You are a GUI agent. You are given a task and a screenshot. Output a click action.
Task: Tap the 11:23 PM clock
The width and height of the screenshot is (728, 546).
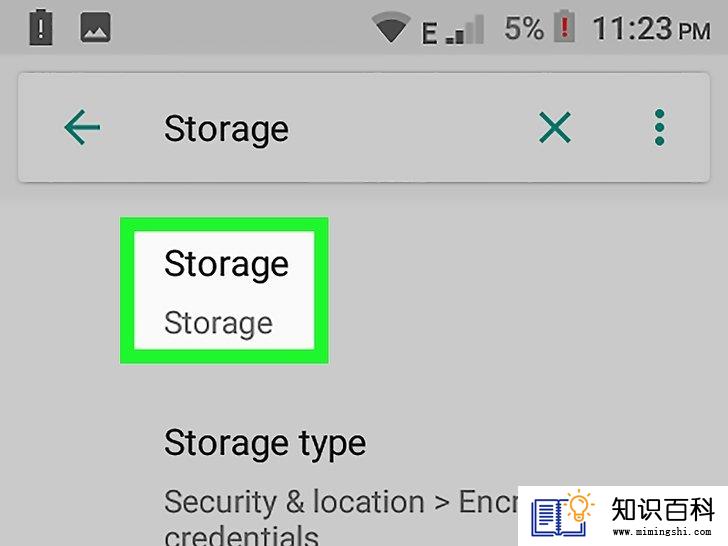point(651,29)
